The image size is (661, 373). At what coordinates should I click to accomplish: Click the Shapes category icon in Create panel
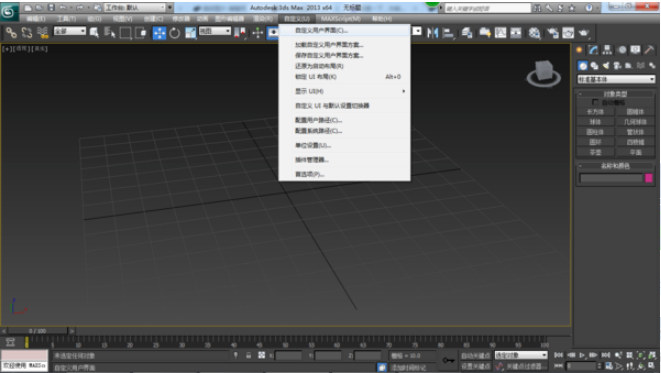coord(594,65)
